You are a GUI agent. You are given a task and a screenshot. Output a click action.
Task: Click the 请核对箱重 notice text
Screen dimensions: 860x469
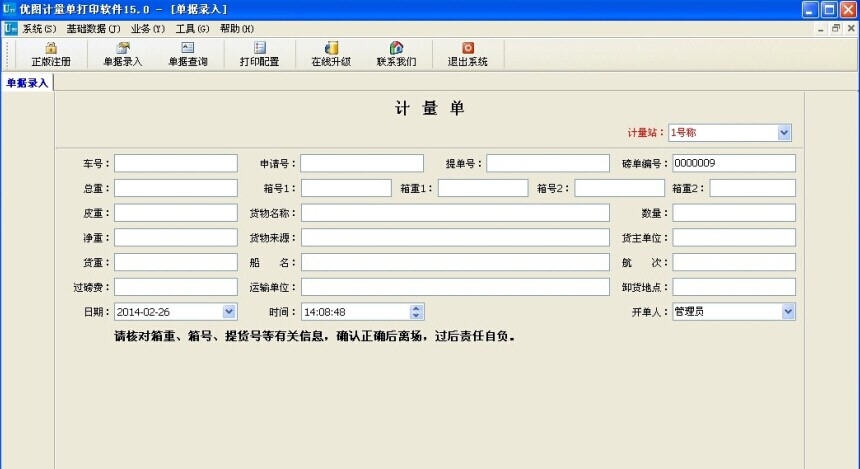pyautogui.click(x=315, y=336)
